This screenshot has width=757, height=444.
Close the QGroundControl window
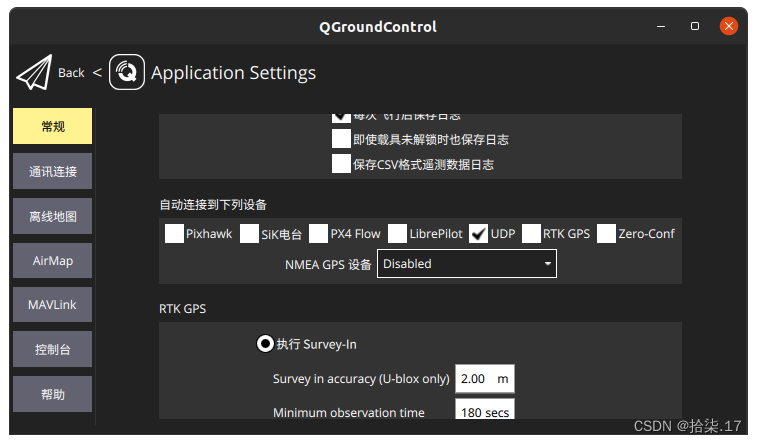729,26
